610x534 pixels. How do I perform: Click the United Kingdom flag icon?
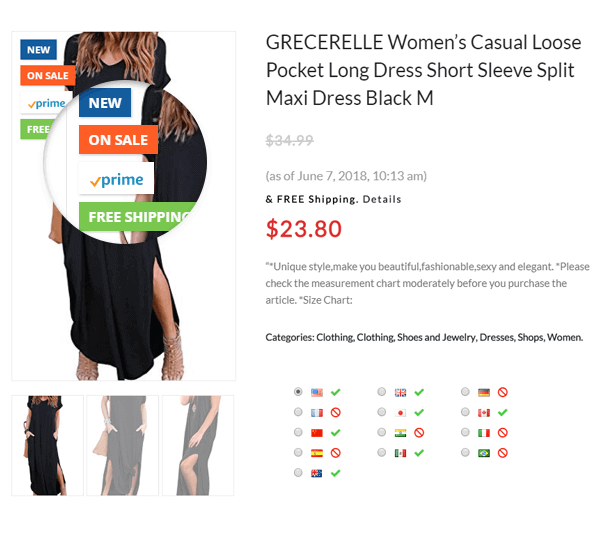[400, 392]
